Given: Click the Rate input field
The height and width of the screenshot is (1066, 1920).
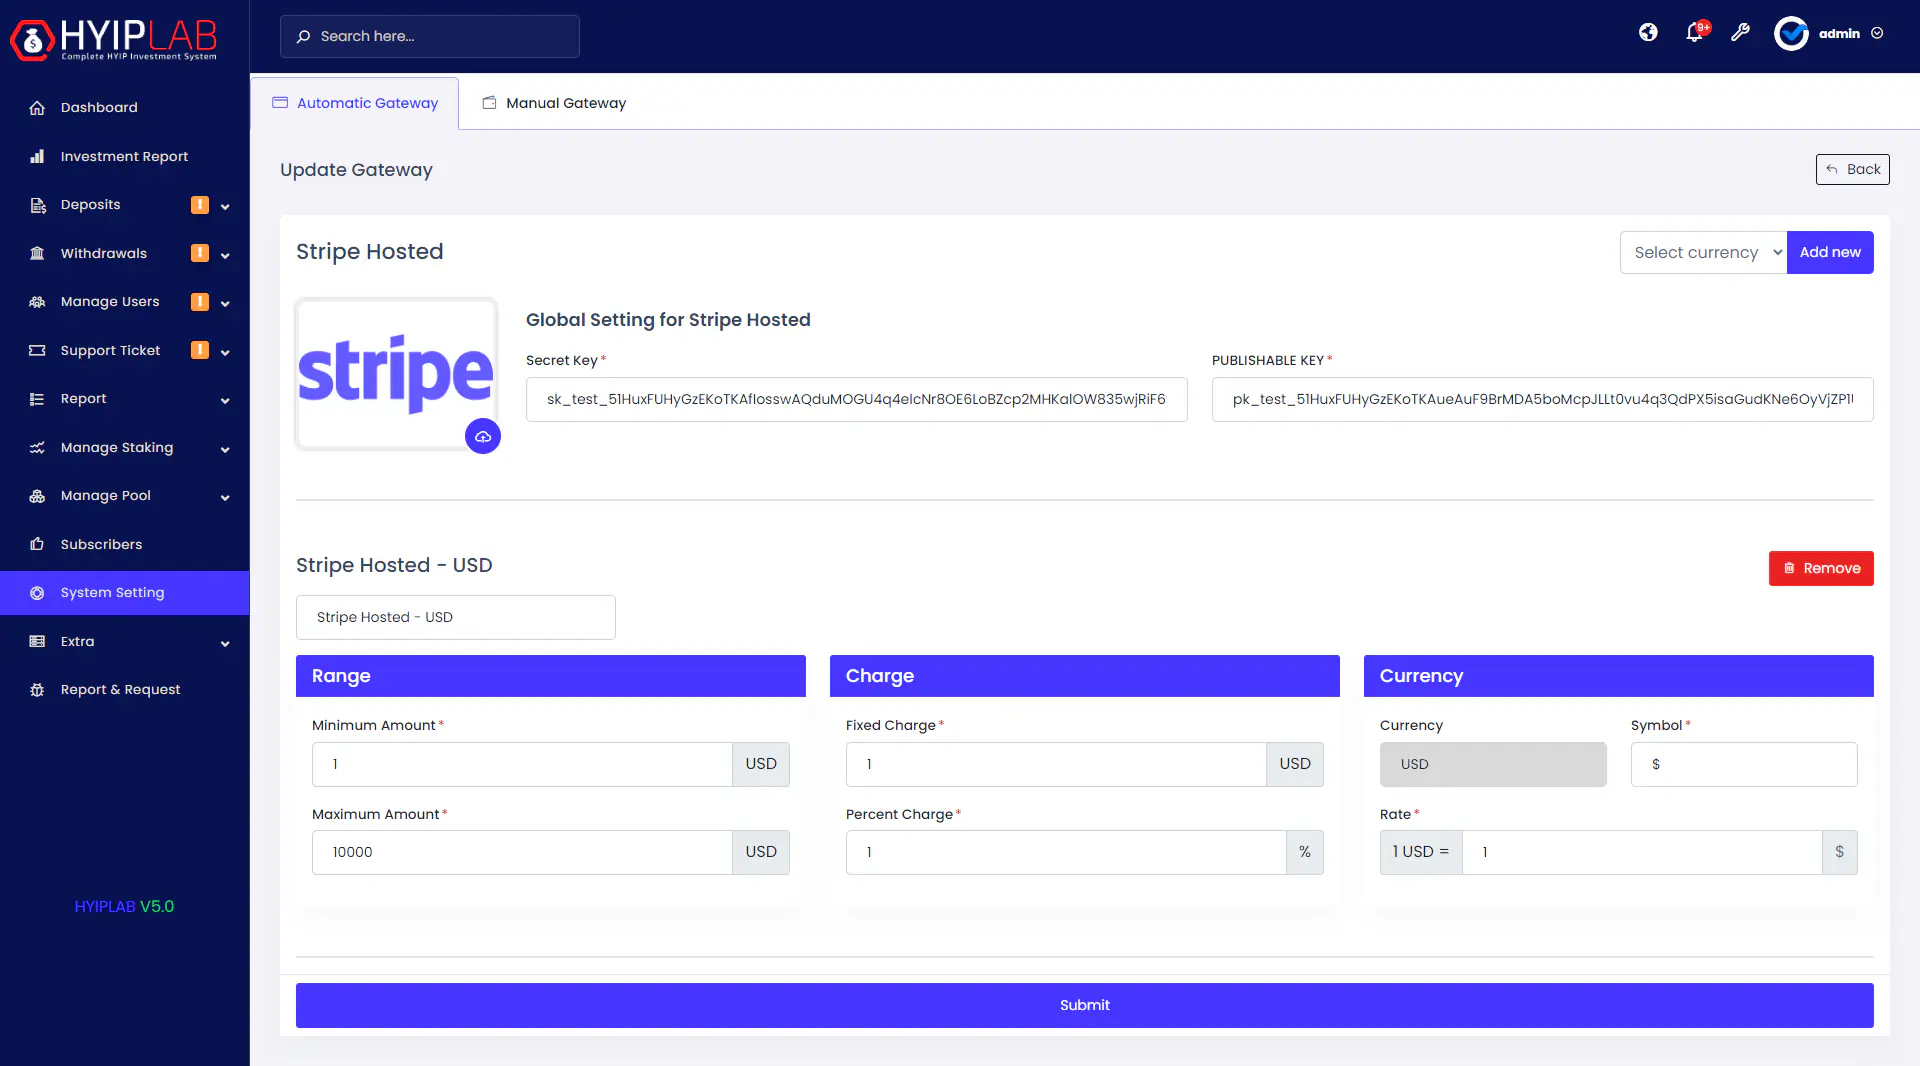Looking at the screenshot, I should 1642,852.
